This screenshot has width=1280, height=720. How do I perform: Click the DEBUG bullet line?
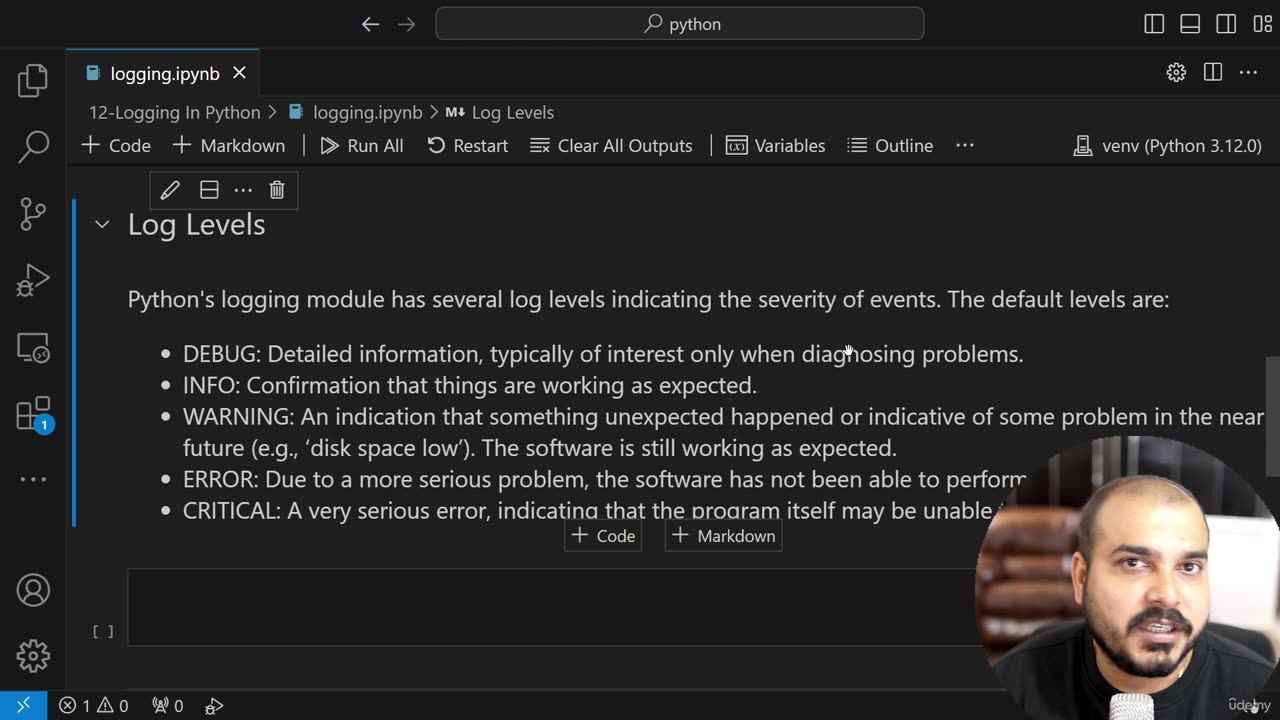point(603,354)
